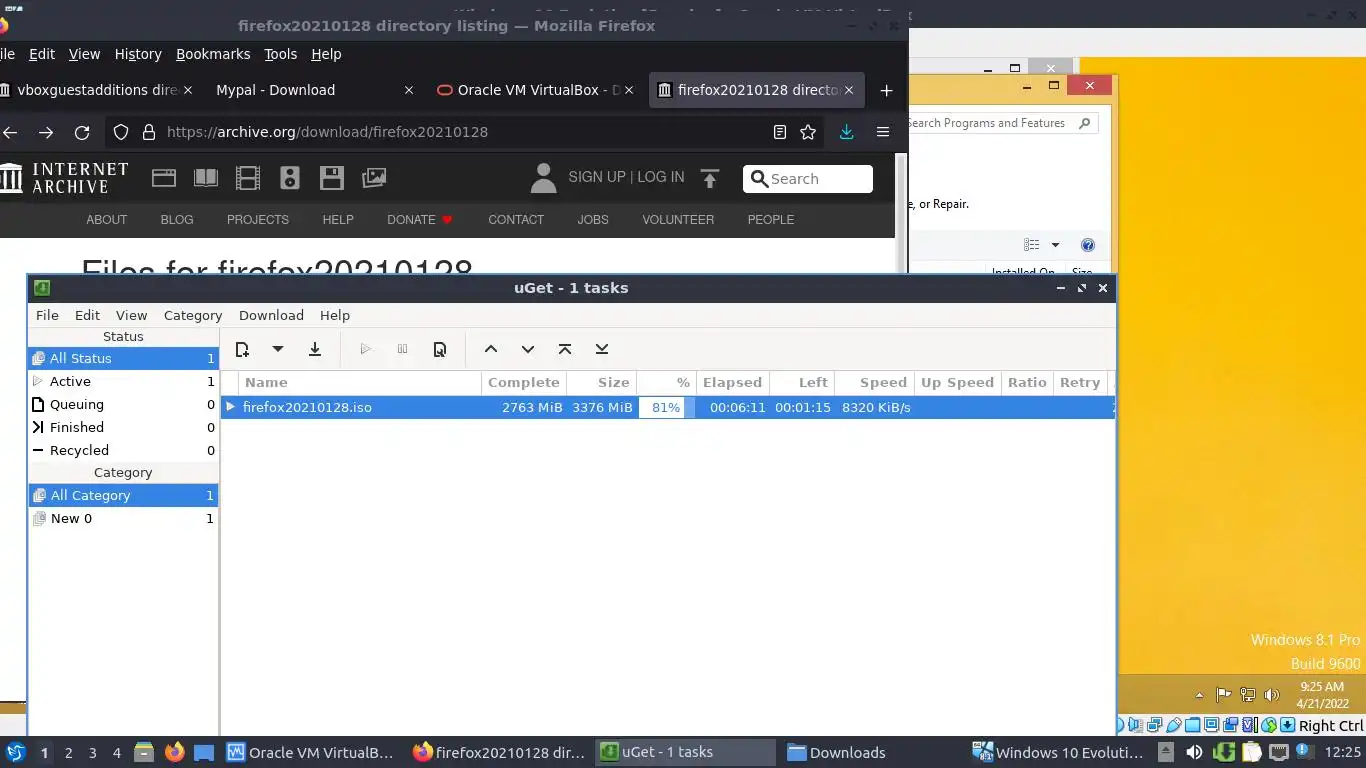This screenshot has width=1366, height=768.
Task: Click SIGN UP link on Internet Archive
Action: pos(597,177)
